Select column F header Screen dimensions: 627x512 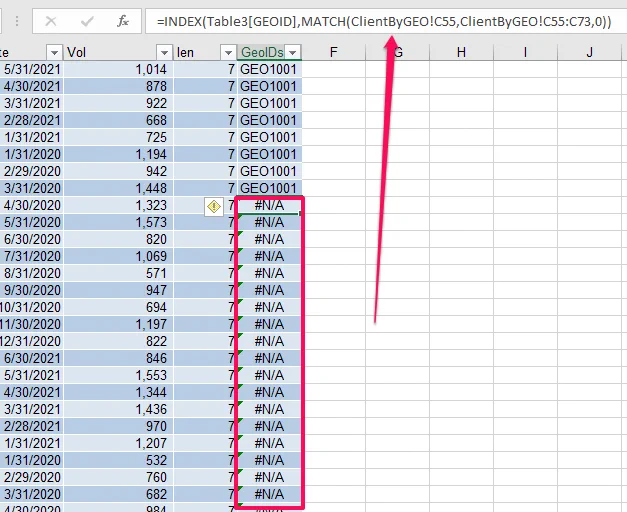[x=333, y=52]
